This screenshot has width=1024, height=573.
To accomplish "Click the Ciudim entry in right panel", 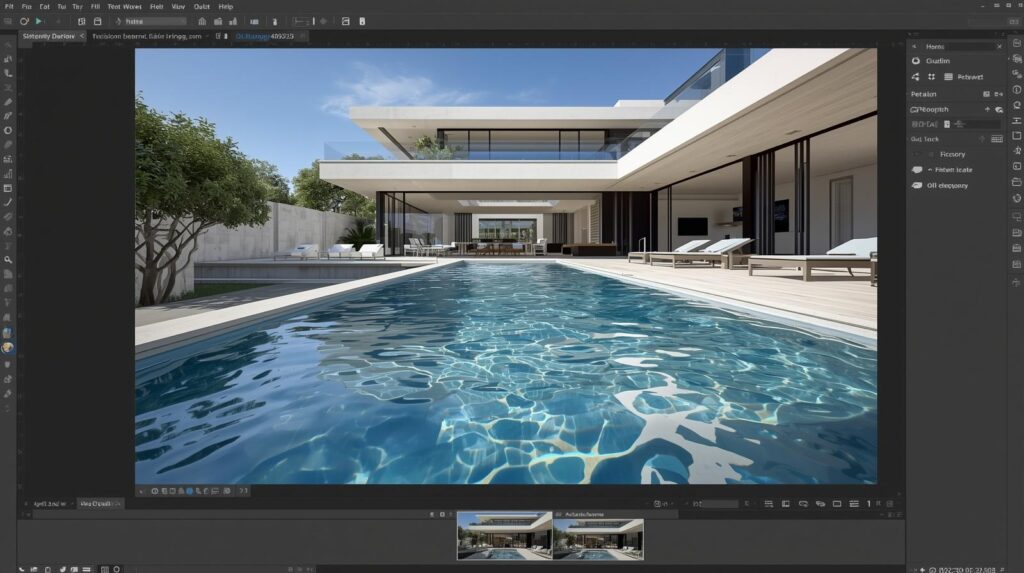I will [x=937, y=61].
